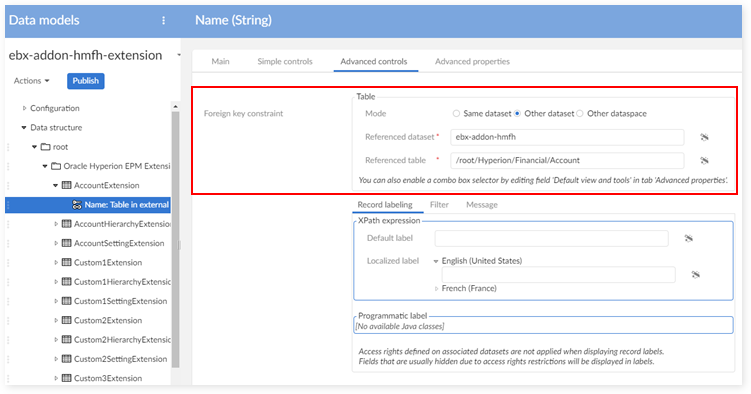This screenshot has height=394, width=751.
Task: Open the Data models kebab menu
Action: pyautogui.click(x=163, y=20)
